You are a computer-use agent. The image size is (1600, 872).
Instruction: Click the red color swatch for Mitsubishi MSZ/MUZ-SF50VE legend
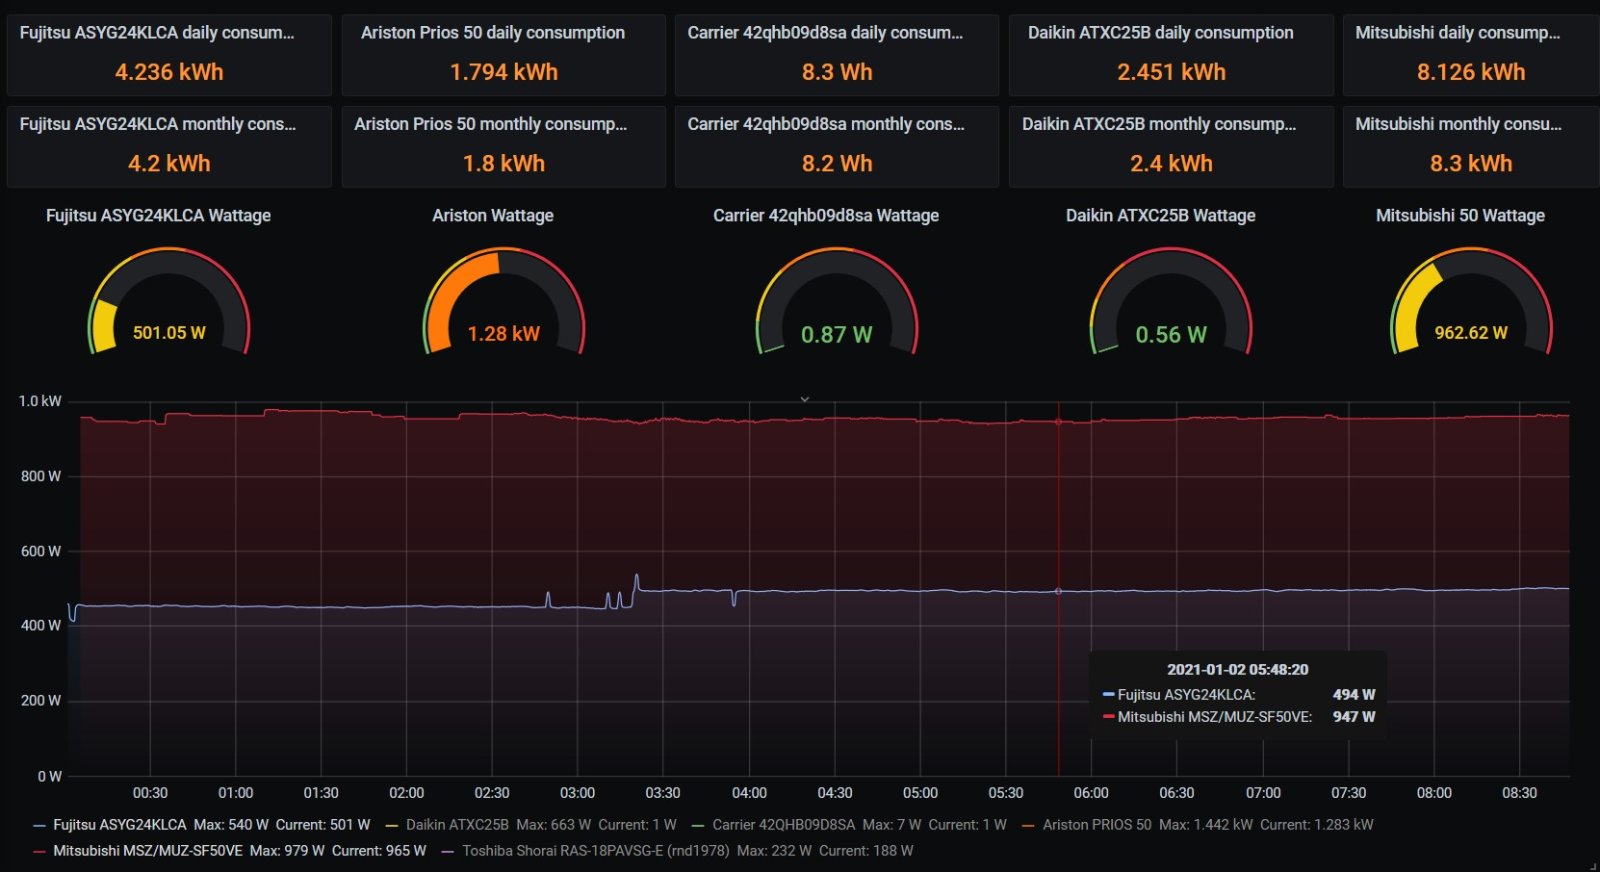click(x=39, y=852)
